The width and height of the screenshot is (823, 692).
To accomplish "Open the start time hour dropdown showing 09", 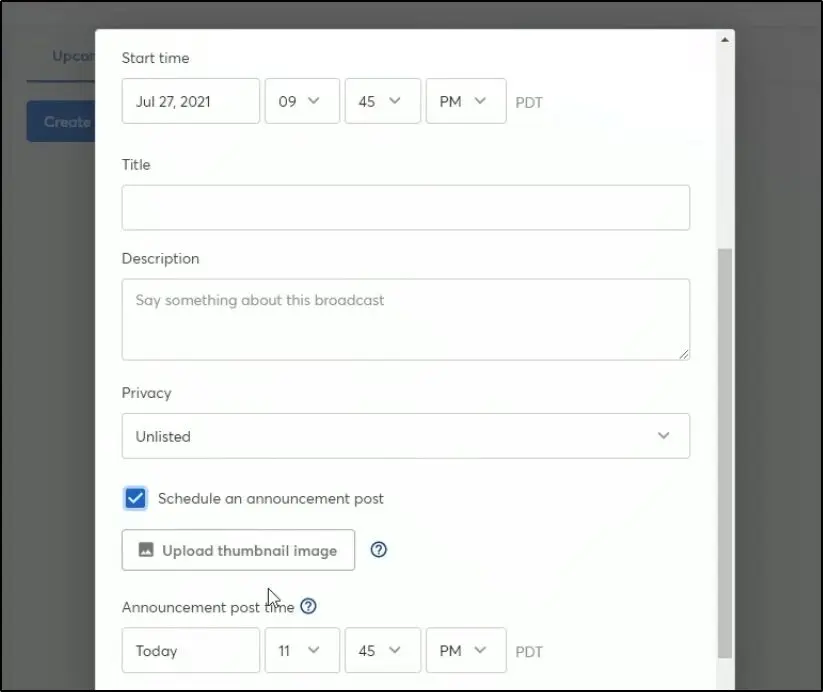I will coord(302,100).
